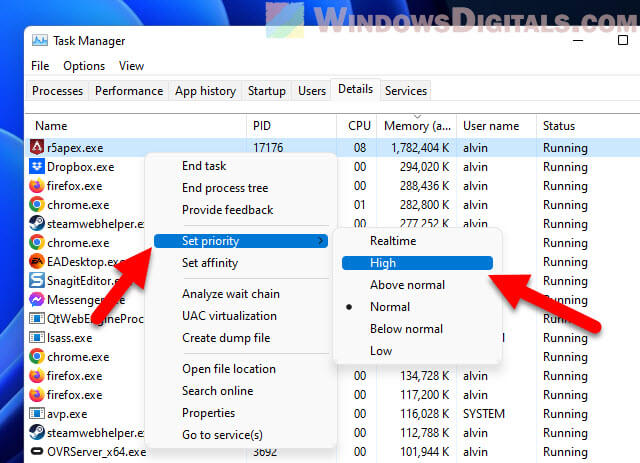Sort by the Name column header
The width and height of the screenshot is (640, 463).
(136, 126)
